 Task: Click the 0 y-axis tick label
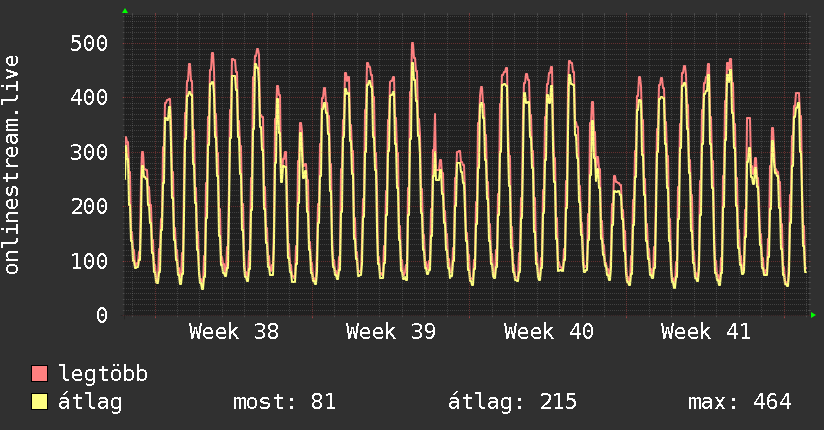point(102,315)
